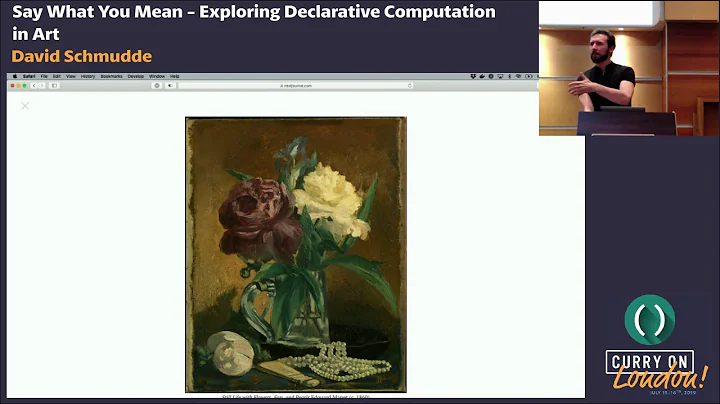The height and width of the screenshot is (404, 720).
Task: Click the red close window button
Action: pos(12,86)
